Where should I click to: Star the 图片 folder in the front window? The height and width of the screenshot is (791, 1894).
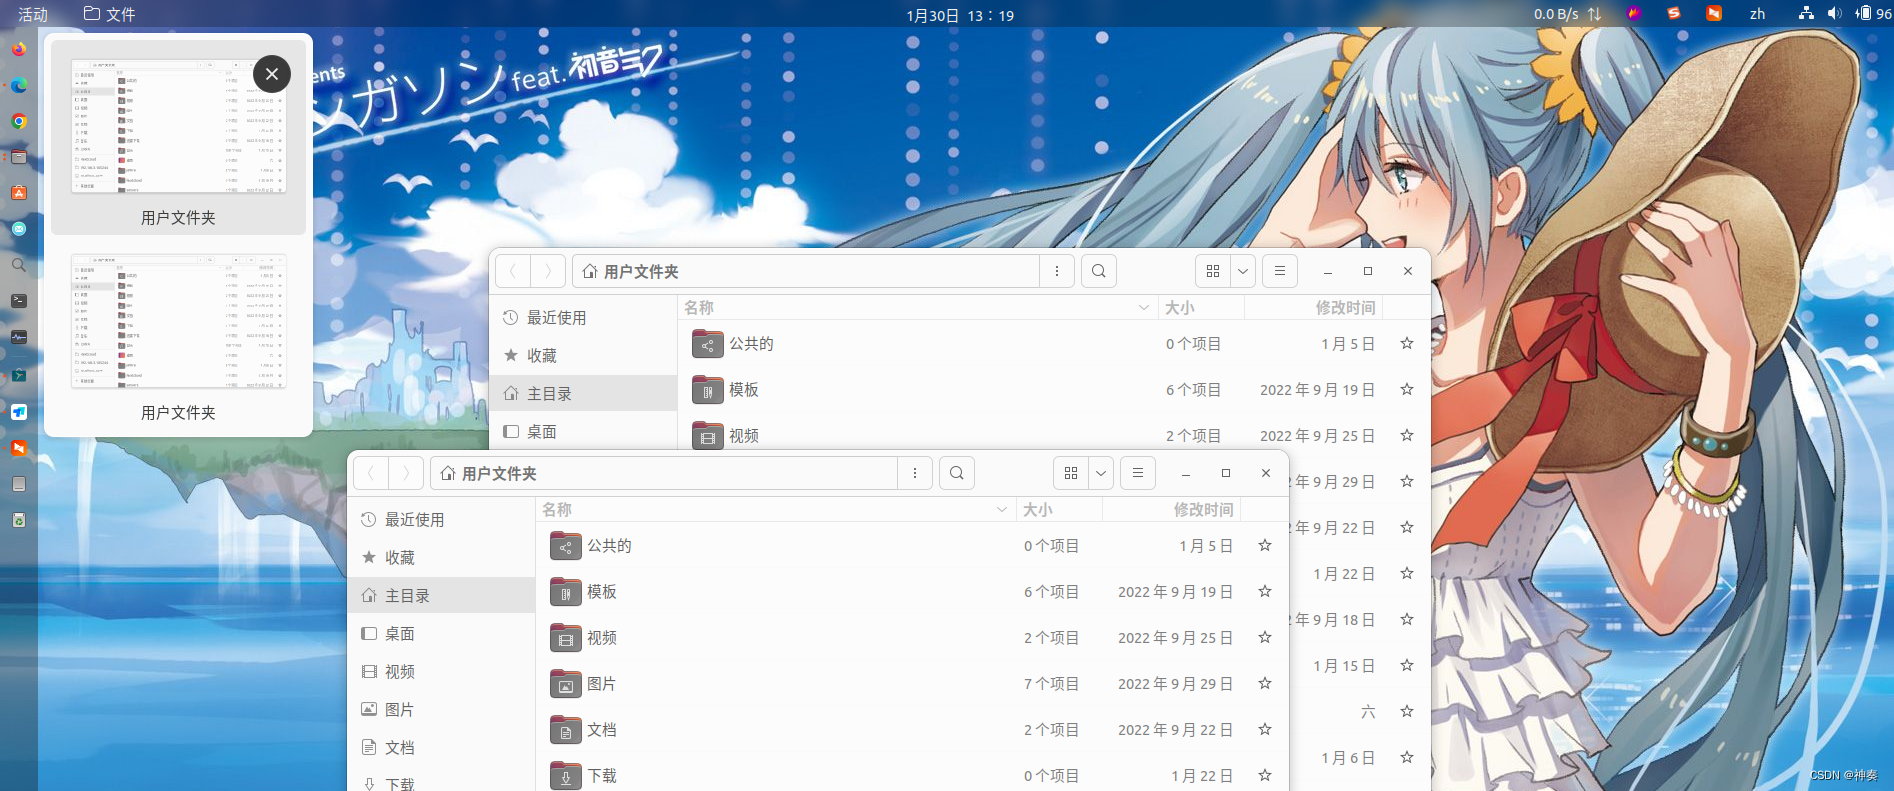pos(1265,684)
